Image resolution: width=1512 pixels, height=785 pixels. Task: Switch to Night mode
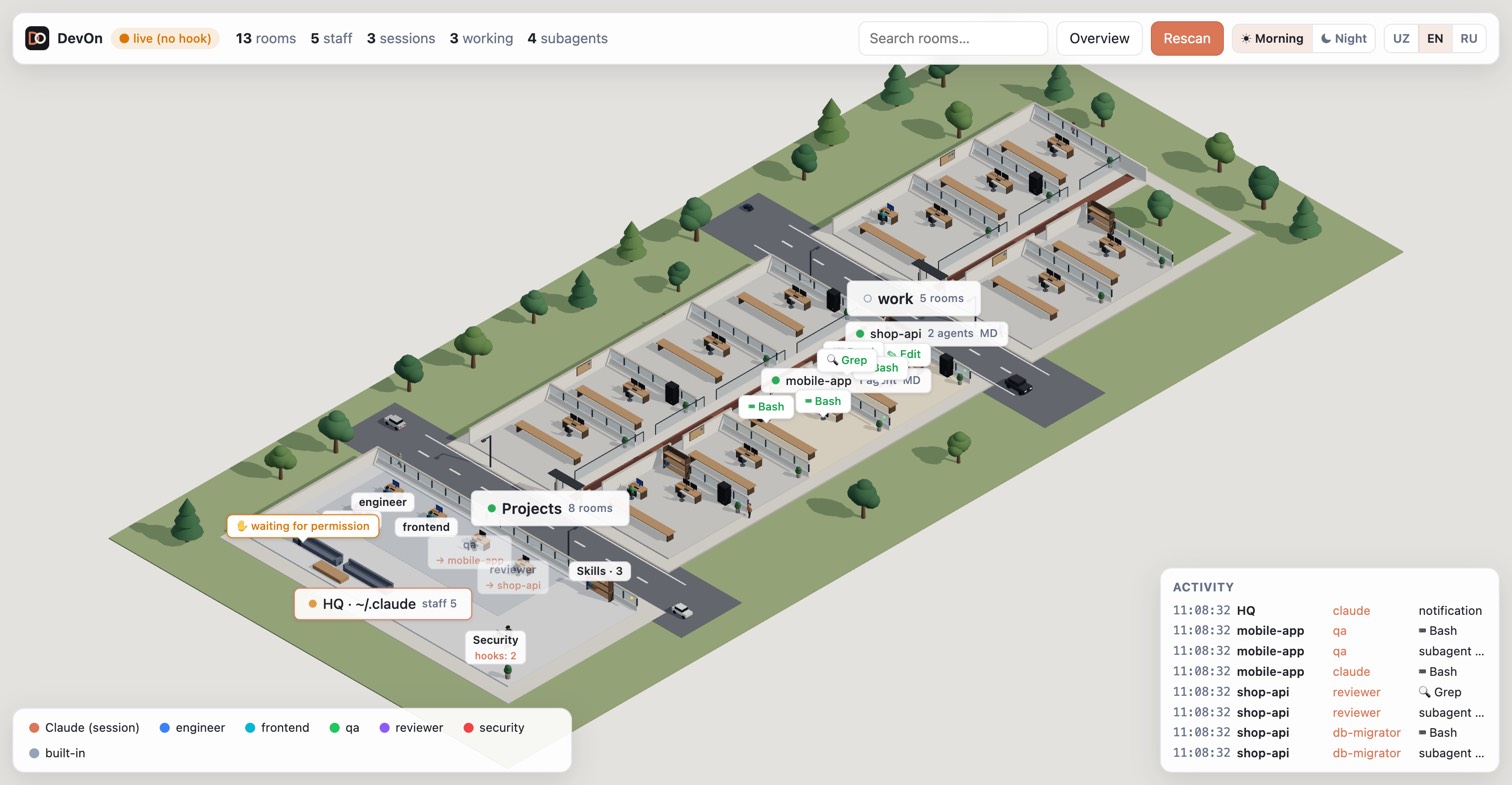coord(1343,38)
